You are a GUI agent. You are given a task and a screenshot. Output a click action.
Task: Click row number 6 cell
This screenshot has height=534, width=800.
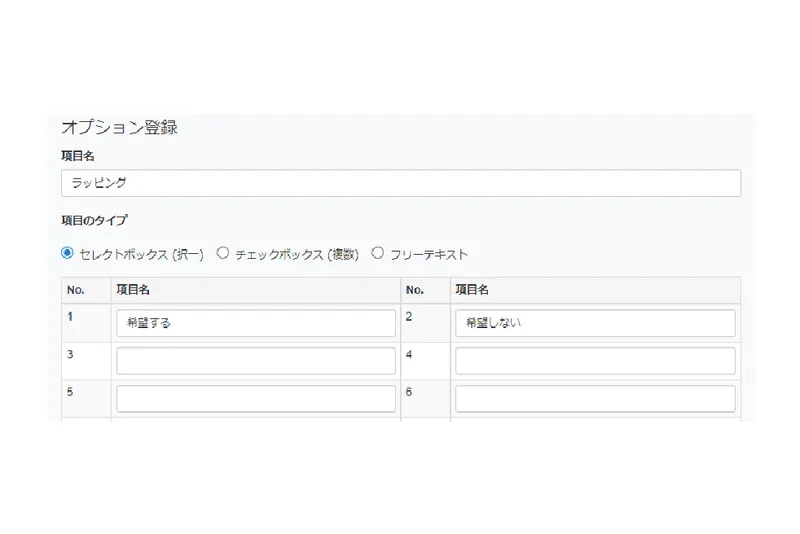pos(426,399)
